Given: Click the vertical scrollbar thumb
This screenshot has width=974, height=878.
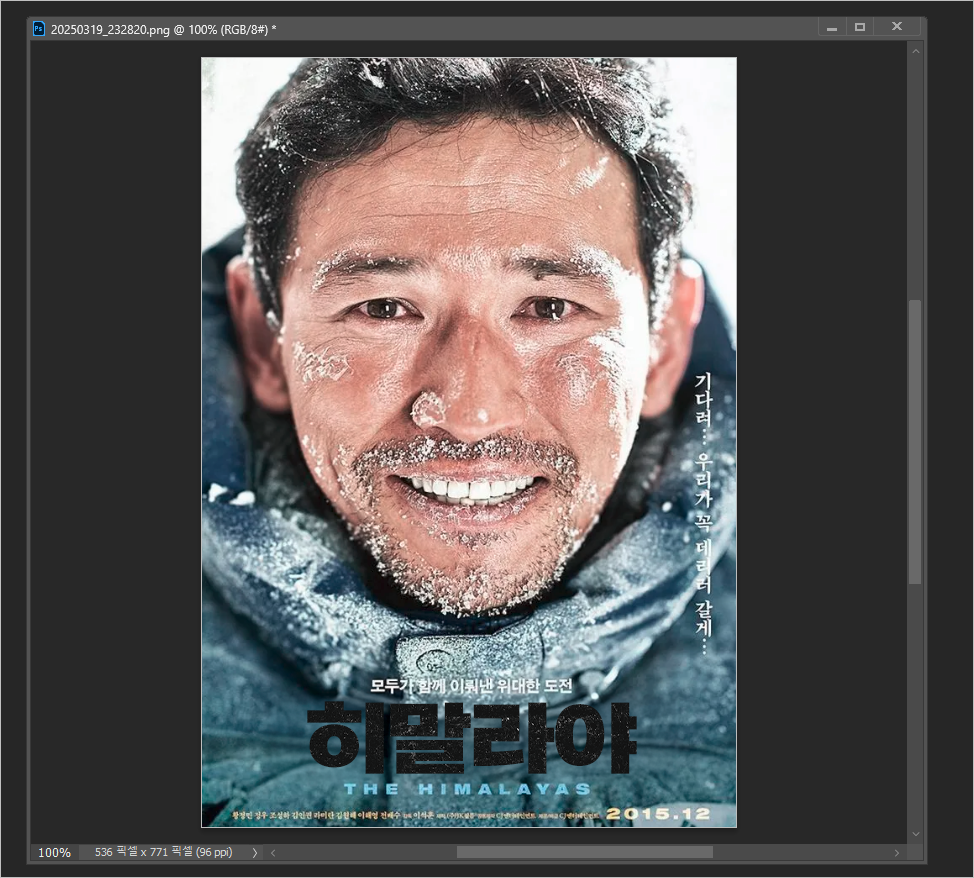Looking at the screenshot, I should coord(915,442).
